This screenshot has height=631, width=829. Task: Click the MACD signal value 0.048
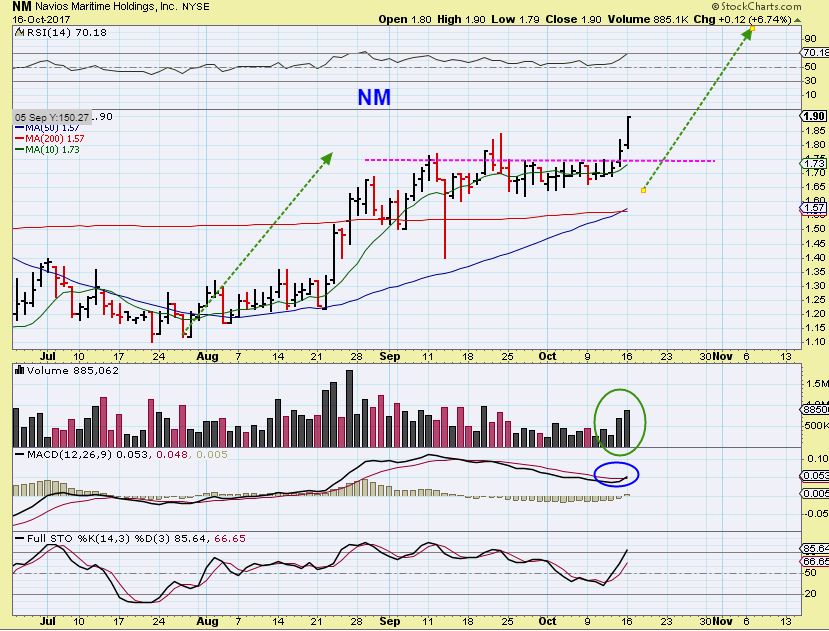[x=172, y=454]
